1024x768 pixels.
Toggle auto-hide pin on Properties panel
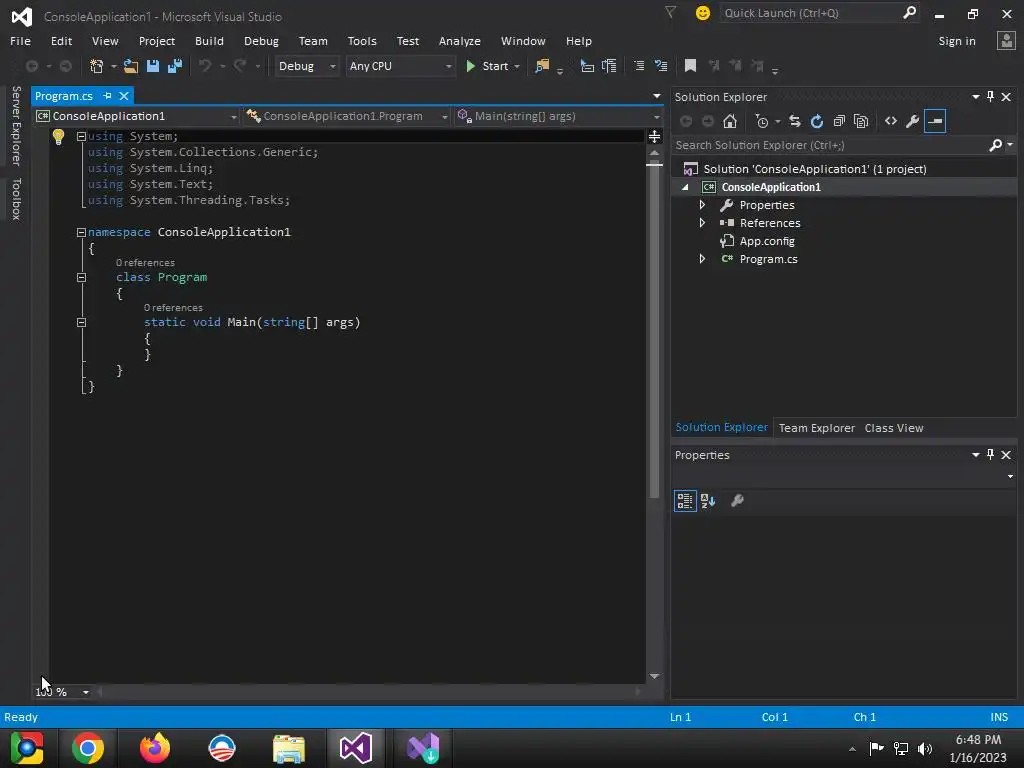pos(991,455)
